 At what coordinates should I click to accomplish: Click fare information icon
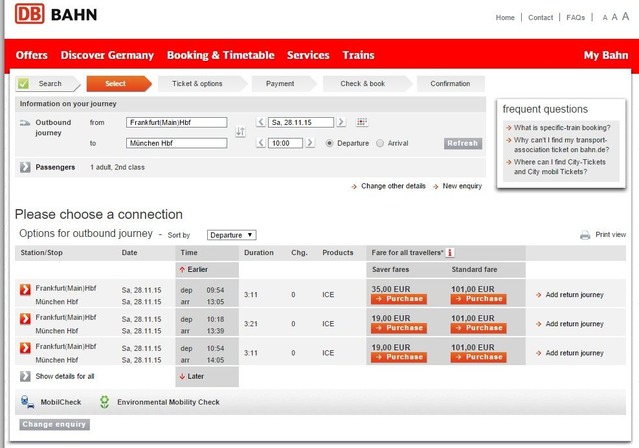[x=450, y=253]
